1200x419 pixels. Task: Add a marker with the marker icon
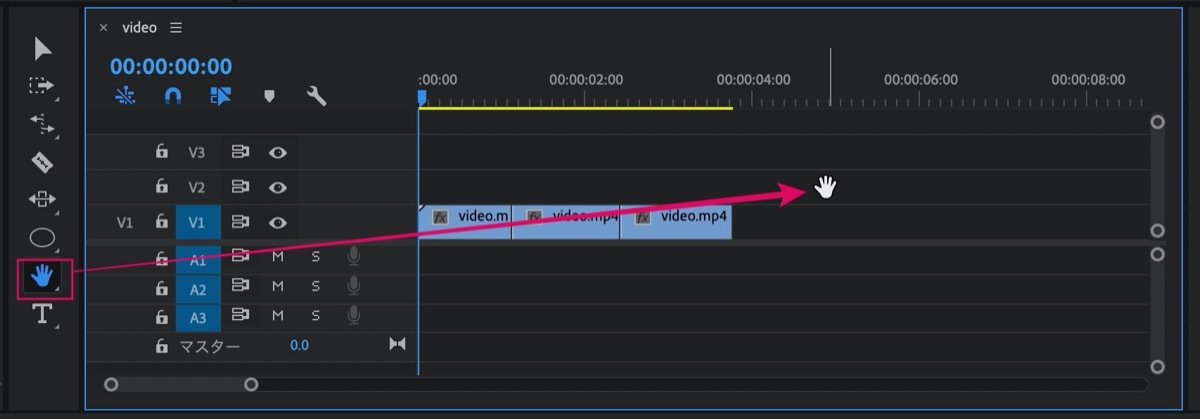tap(269, 97)
